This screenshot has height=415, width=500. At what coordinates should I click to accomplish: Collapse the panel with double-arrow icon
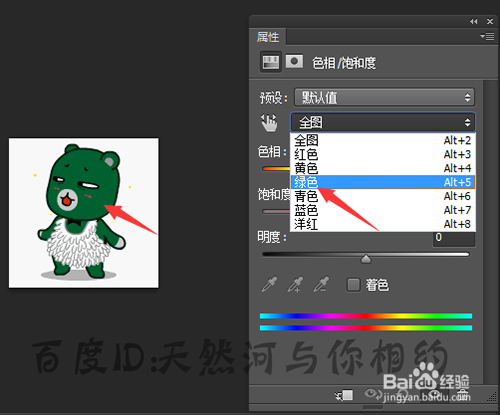coord(474,21)
